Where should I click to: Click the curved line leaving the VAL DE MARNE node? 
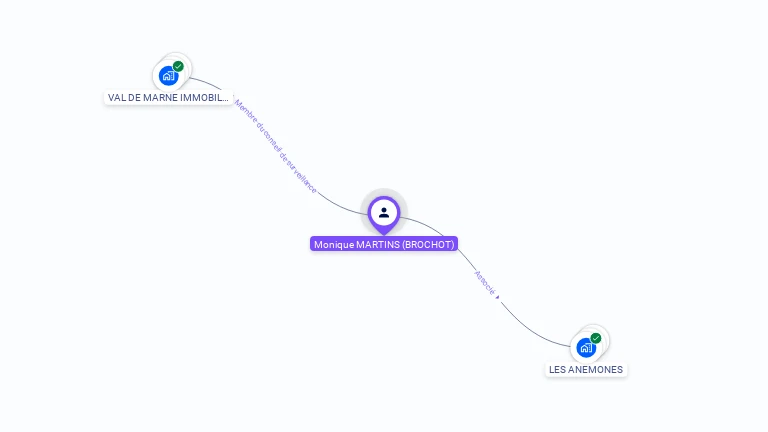(x=206, y=82)
